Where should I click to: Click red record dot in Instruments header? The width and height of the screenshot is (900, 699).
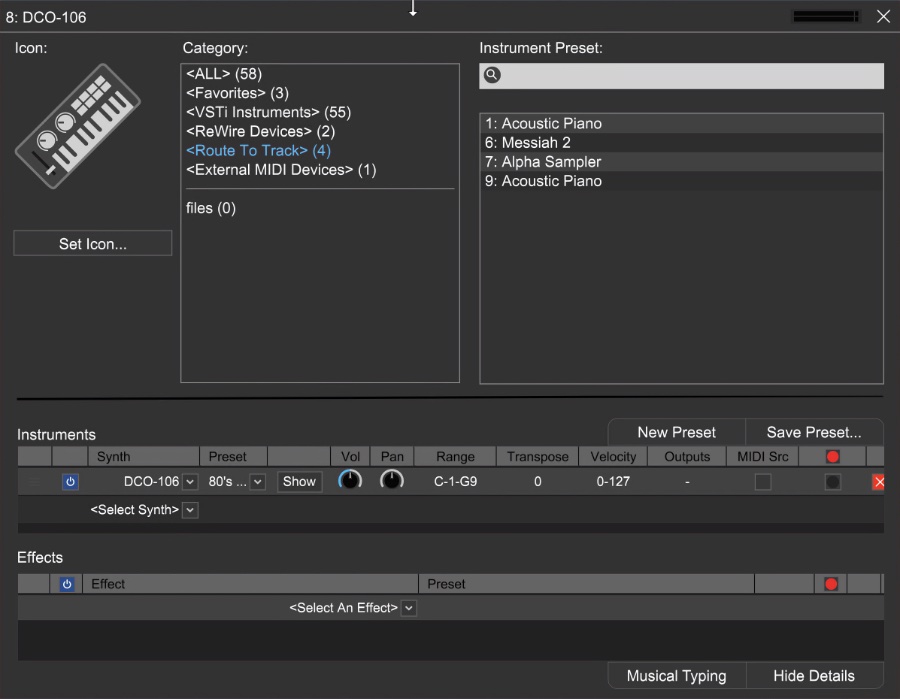pyautogui.click(x=832, y=457)
